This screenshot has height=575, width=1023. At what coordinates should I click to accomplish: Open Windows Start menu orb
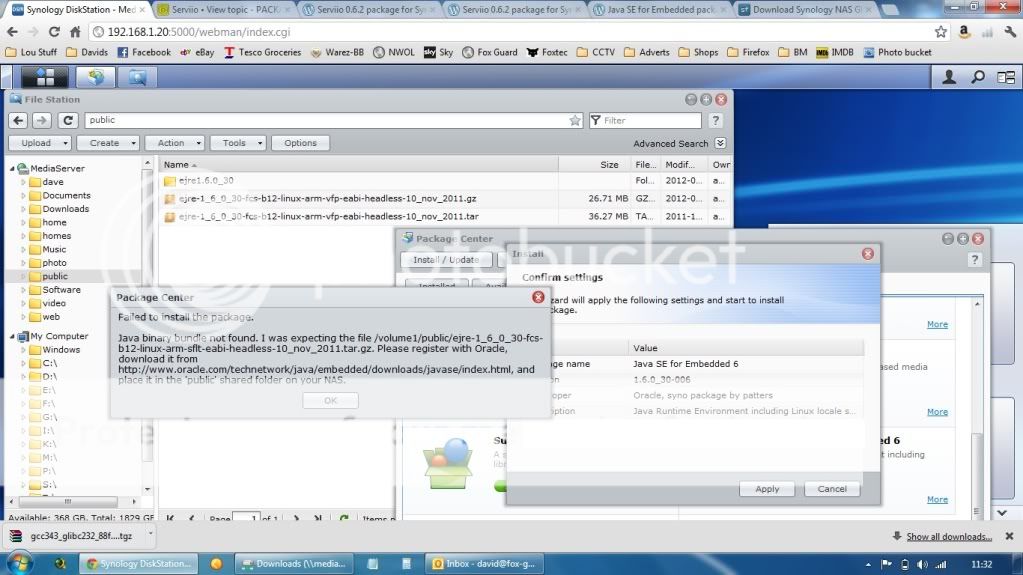coord(20,563)
